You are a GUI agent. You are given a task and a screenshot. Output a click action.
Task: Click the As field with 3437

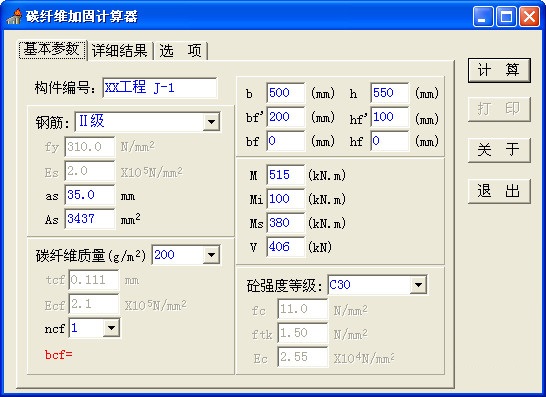89,219
